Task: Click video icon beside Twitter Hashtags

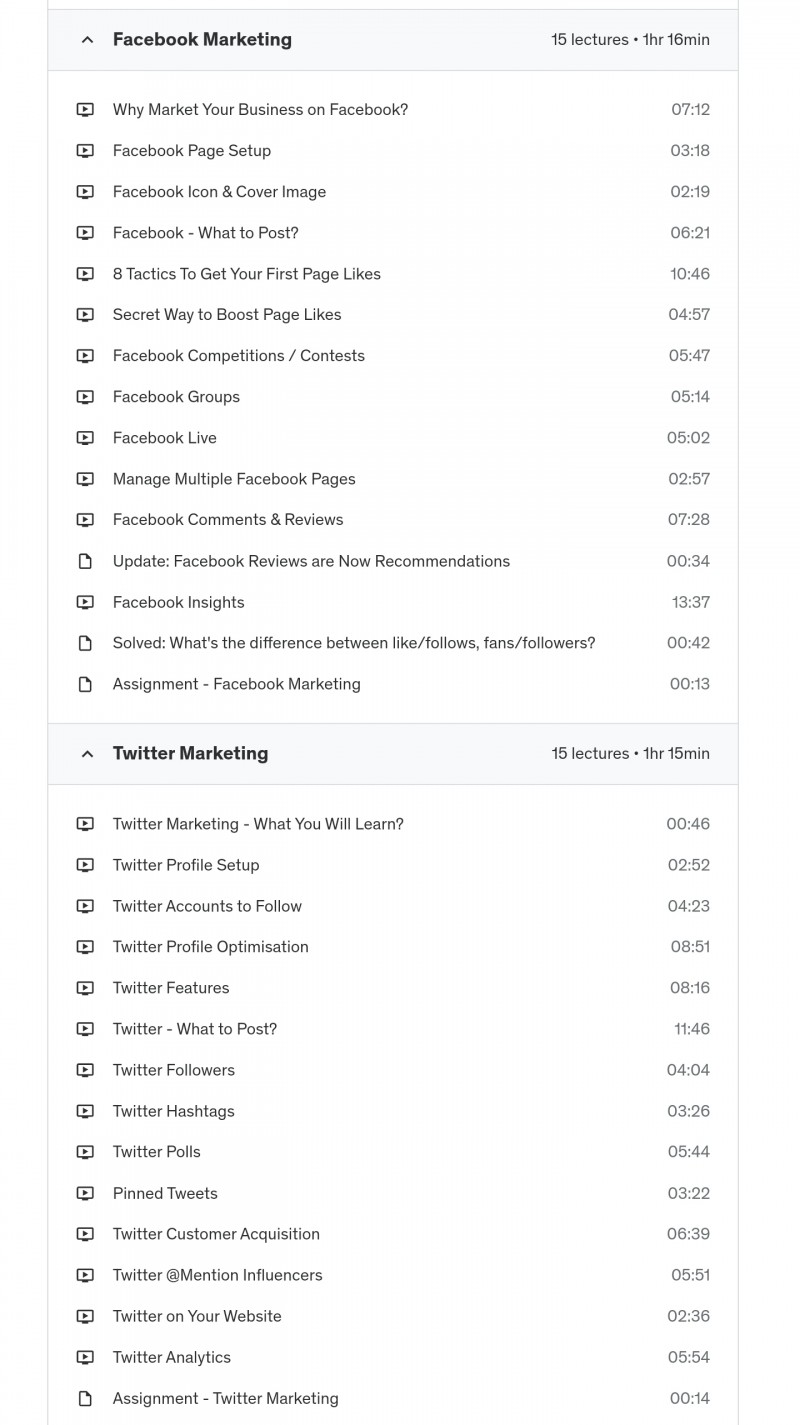Action: pos(85,1111)
